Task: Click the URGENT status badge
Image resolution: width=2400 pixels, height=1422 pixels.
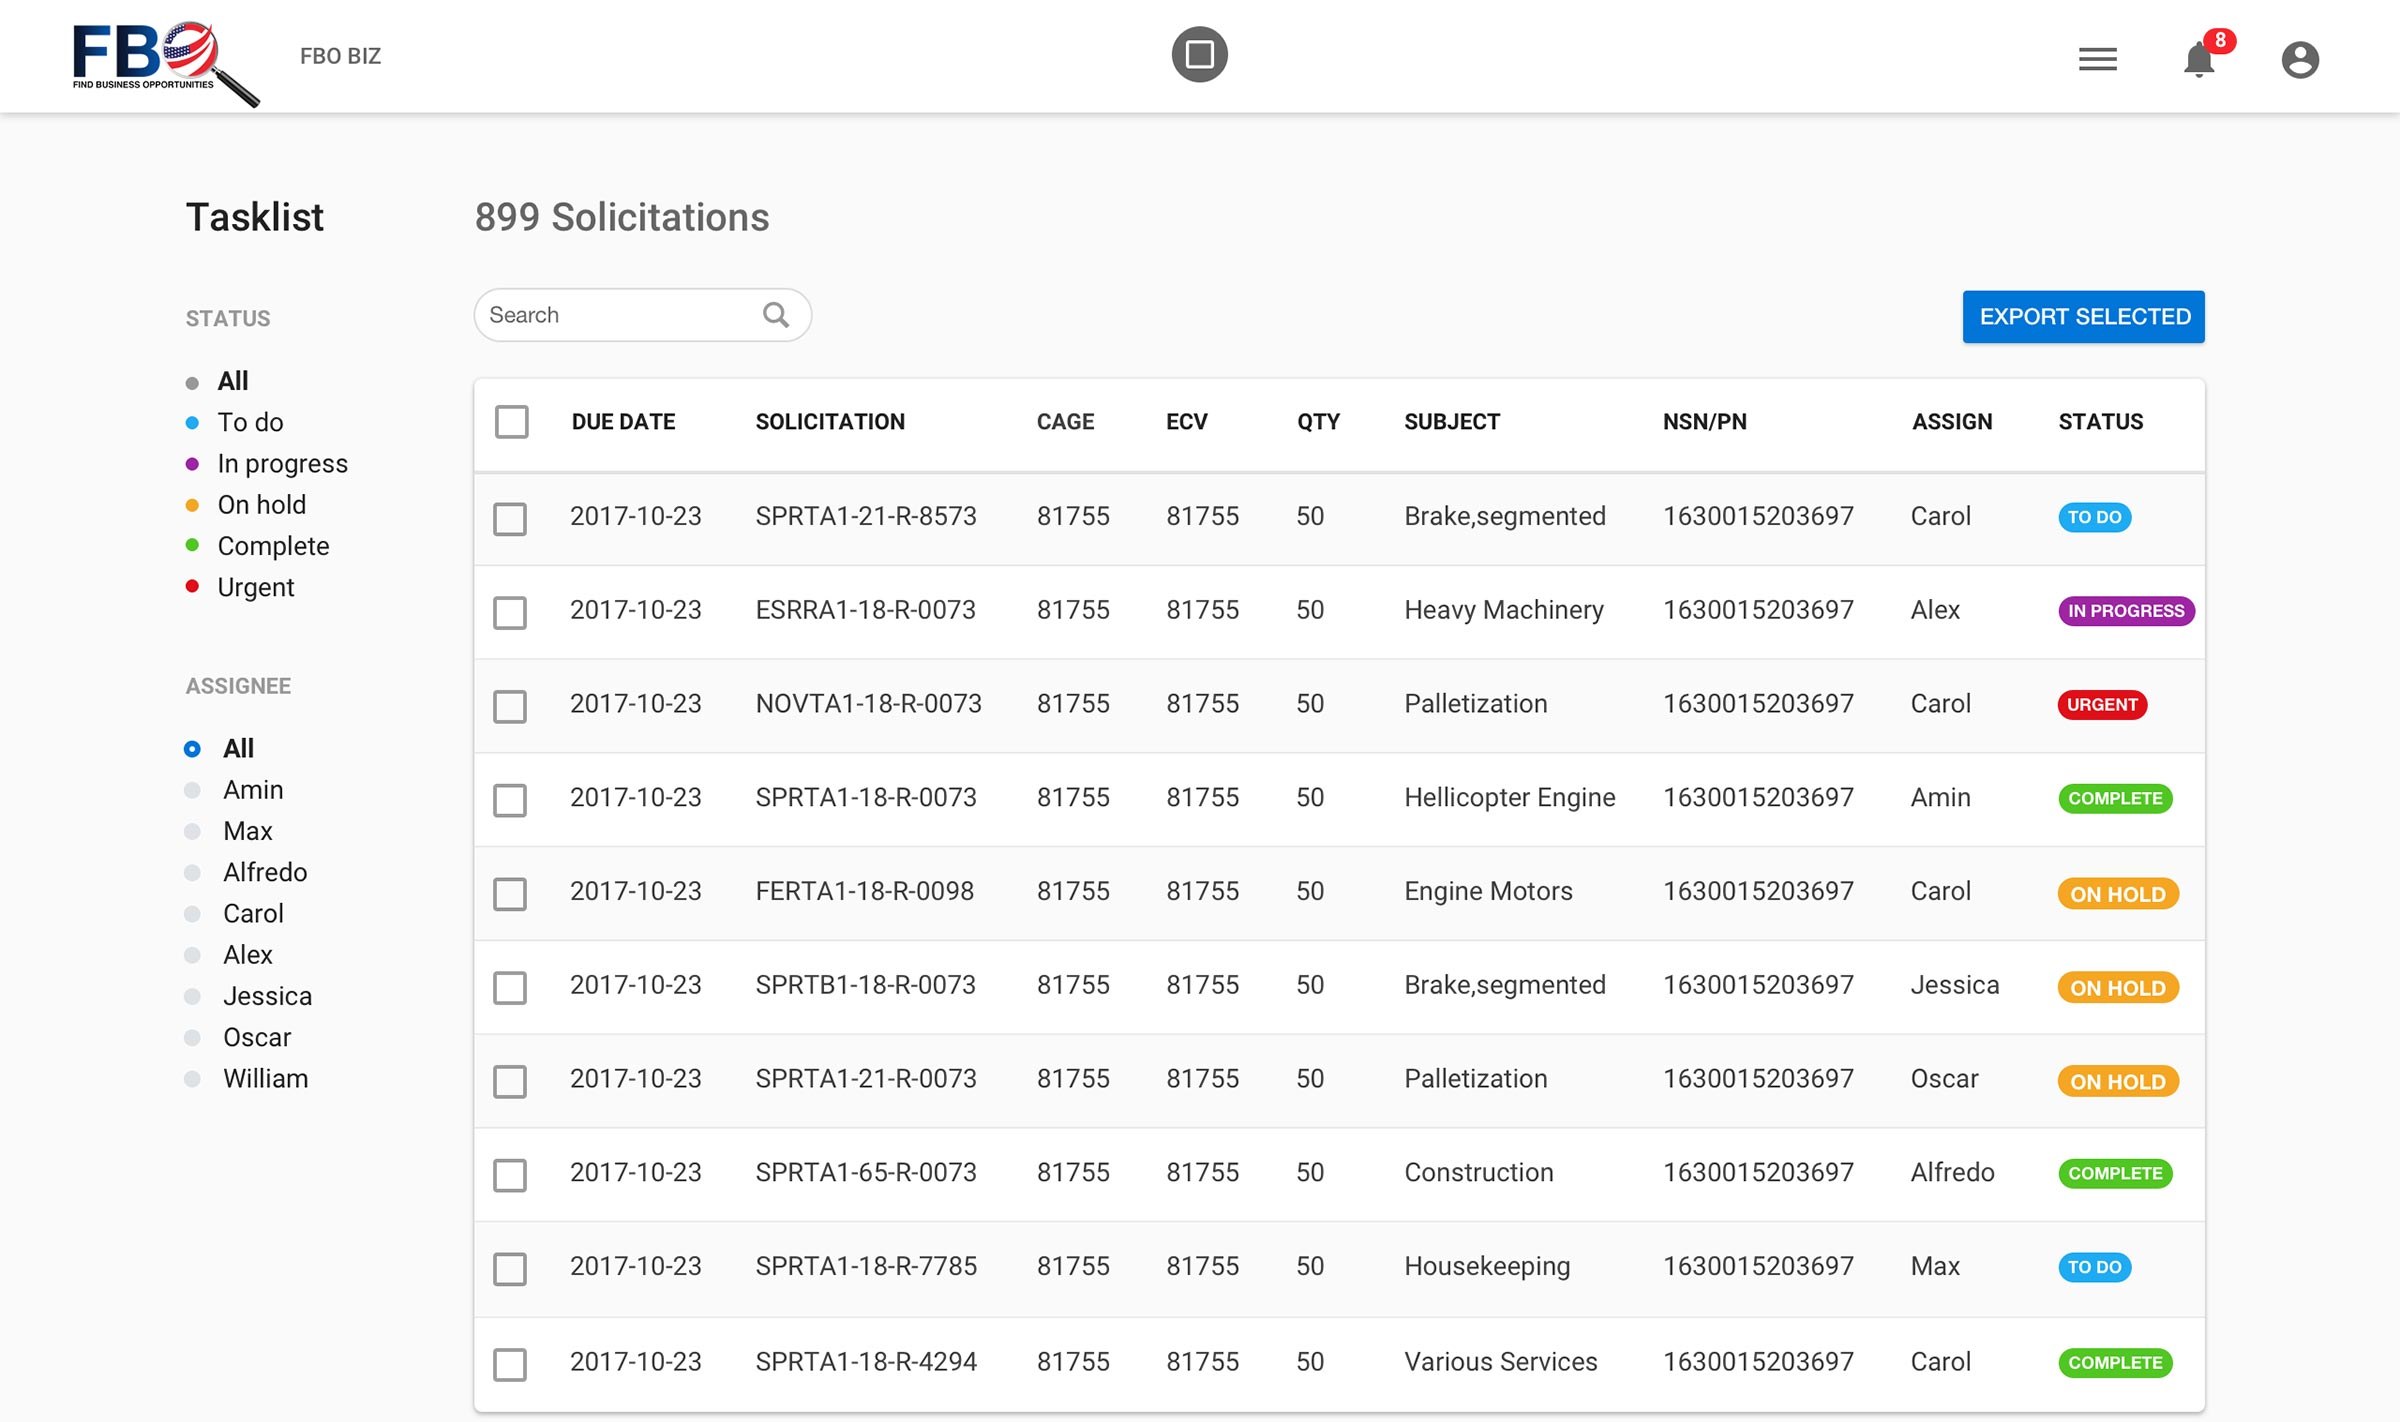Action: pos(2102,704)
